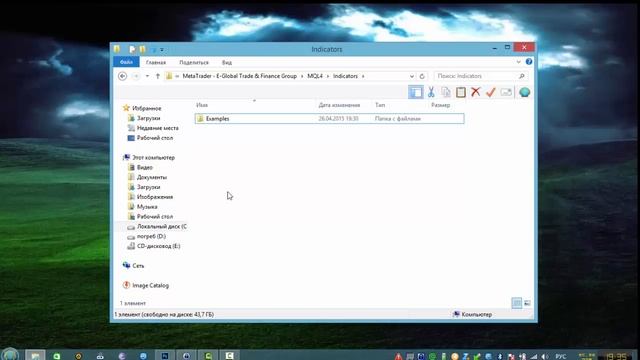Click the globe icon in toolbar

coord(524,92)
